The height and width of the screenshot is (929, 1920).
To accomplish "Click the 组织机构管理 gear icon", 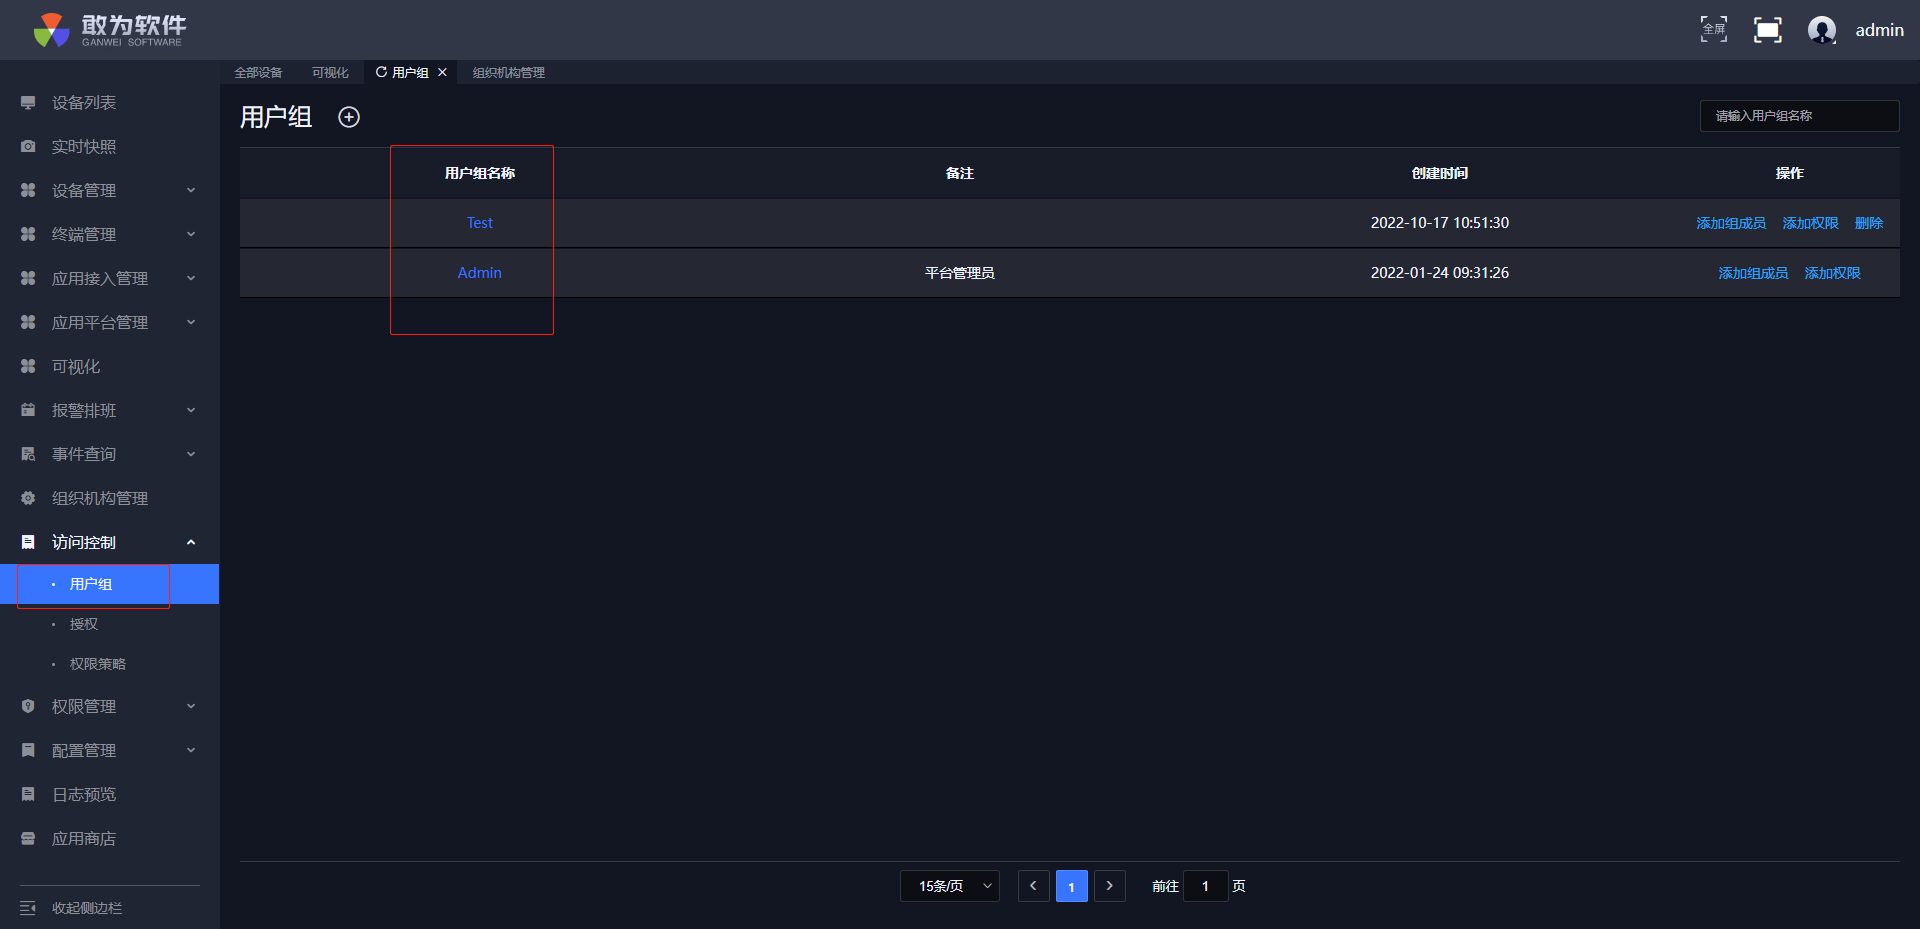I will click(28, 499).
